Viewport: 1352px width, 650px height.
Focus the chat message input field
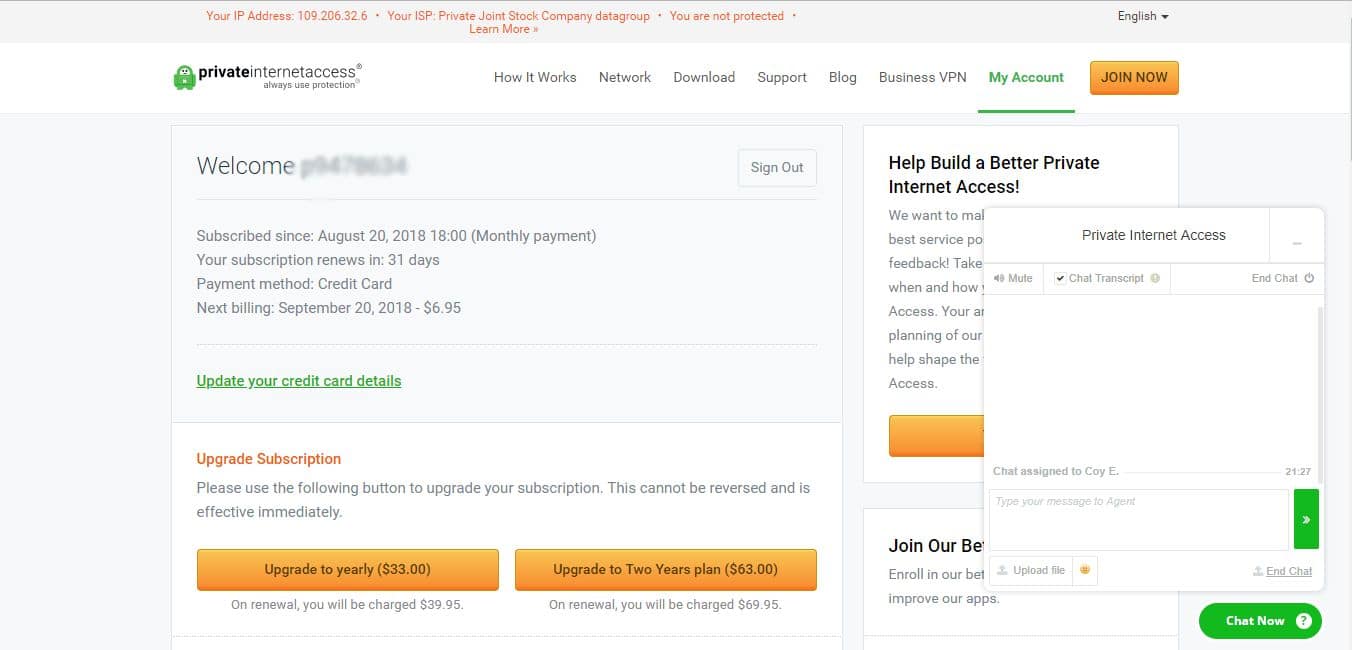pyautogui.click(x=1139, y=519)
